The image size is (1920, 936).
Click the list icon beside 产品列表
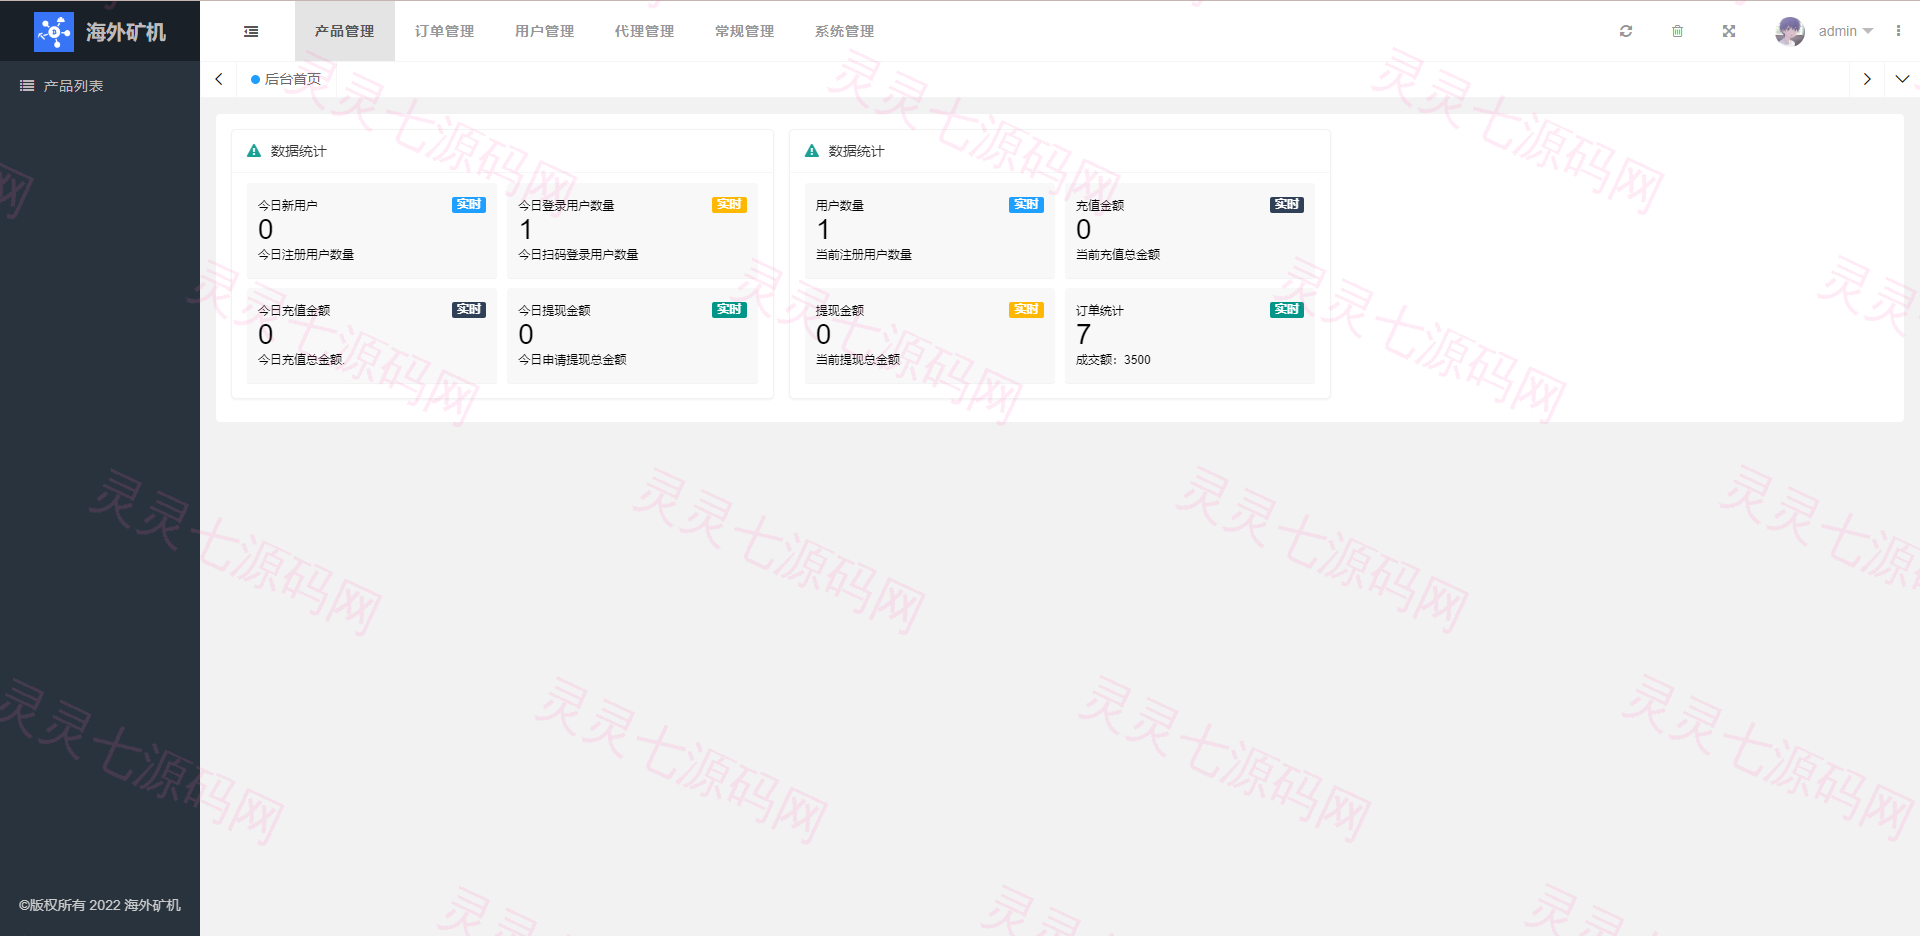coord(27,86)
